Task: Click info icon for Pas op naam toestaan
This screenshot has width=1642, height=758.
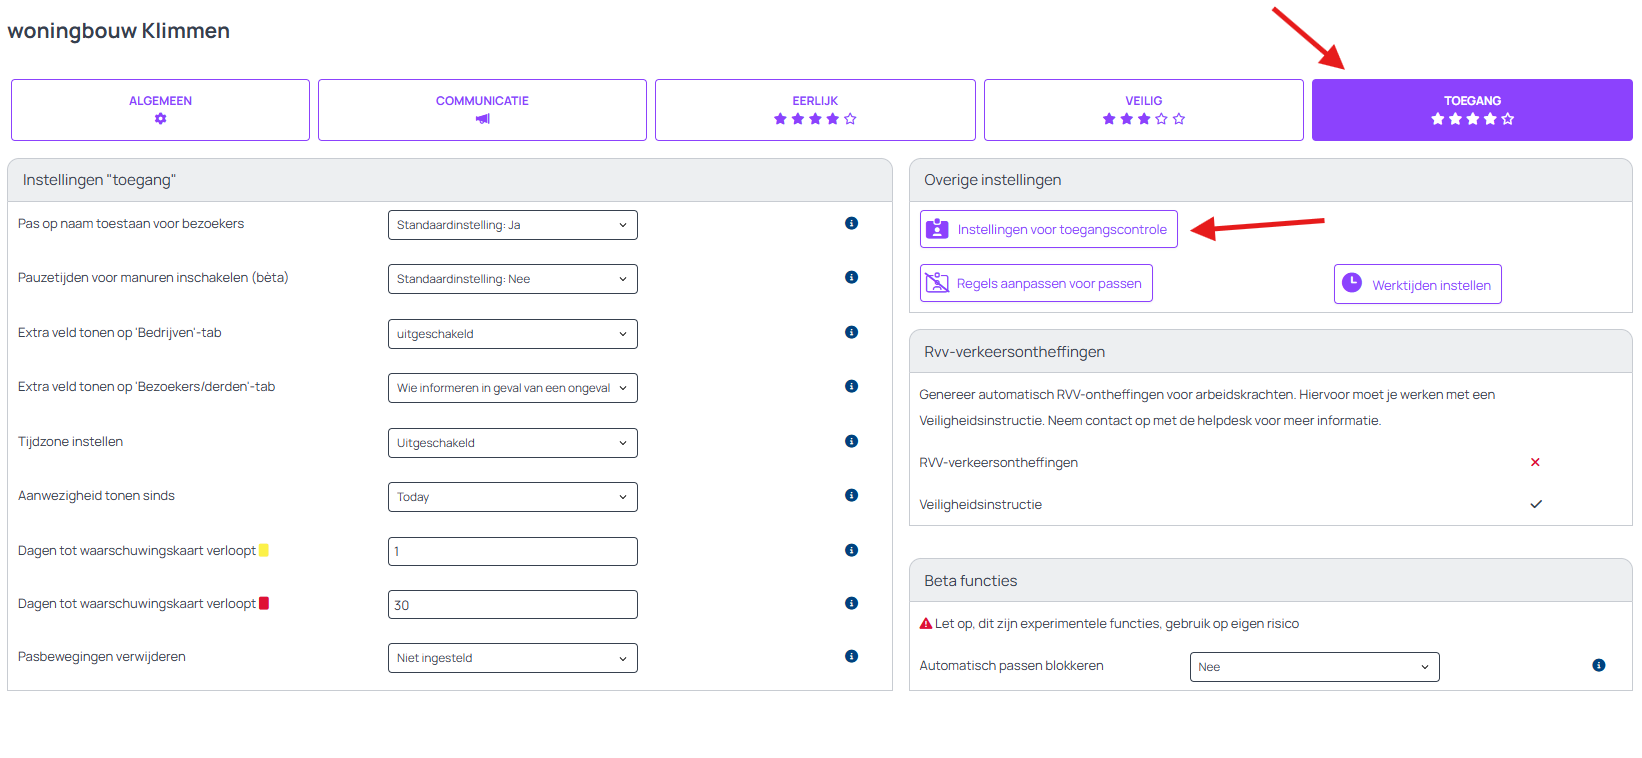Action: [851, 223]
